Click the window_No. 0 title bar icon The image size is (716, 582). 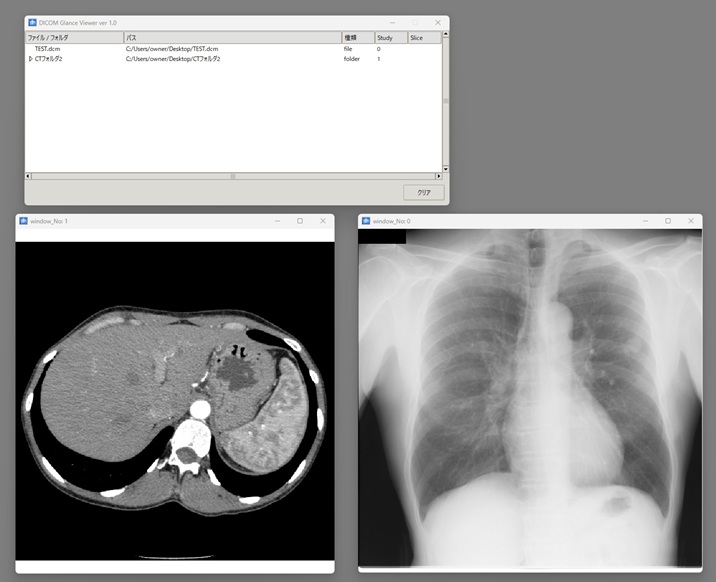pyautogui.click(x=366, y=221)
